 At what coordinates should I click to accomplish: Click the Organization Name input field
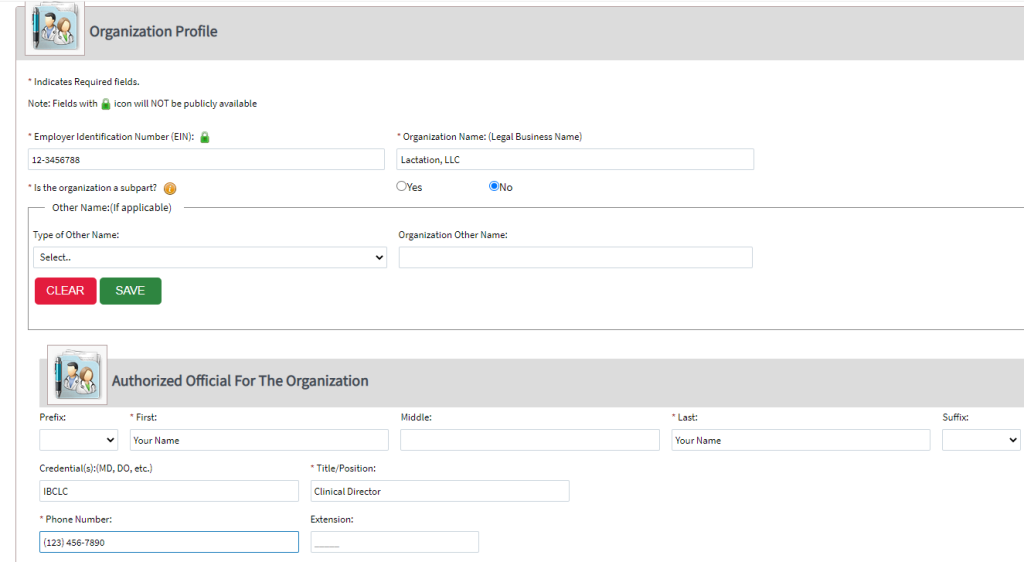click(575, 160)
